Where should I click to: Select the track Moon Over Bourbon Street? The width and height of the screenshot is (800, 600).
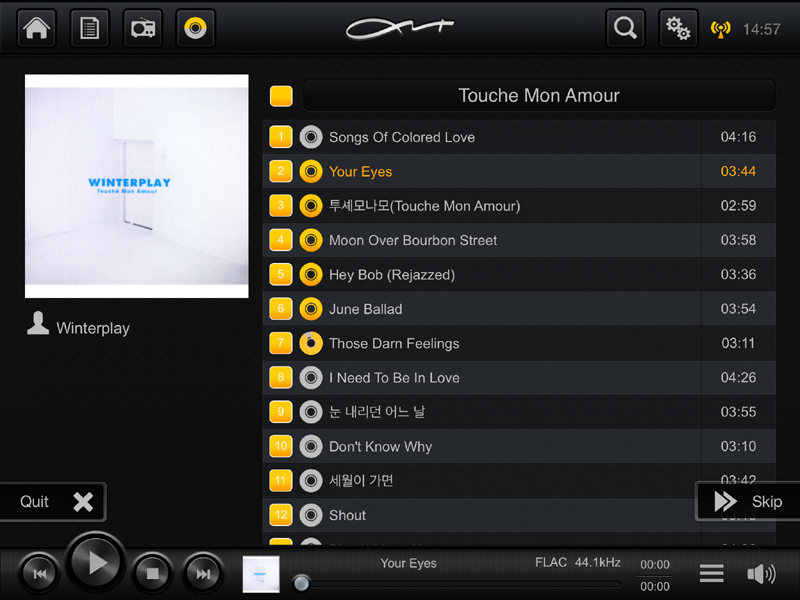412,240
